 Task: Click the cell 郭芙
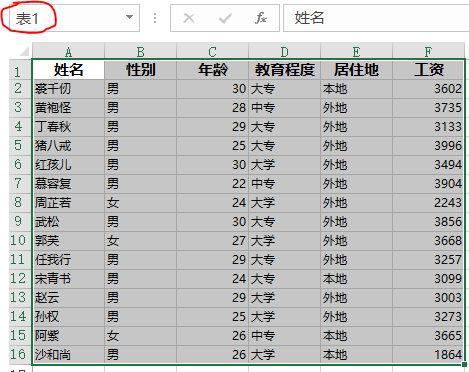[x=68, y=241]
